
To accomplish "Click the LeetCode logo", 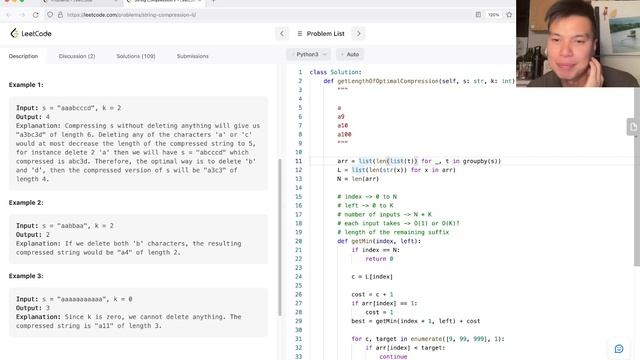I will (x=31, y=33).
